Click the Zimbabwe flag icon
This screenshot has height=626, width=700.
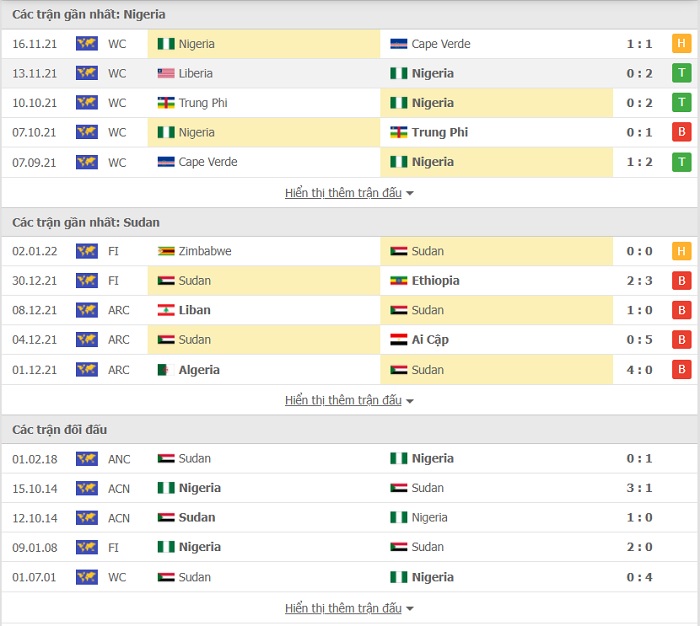166,251
